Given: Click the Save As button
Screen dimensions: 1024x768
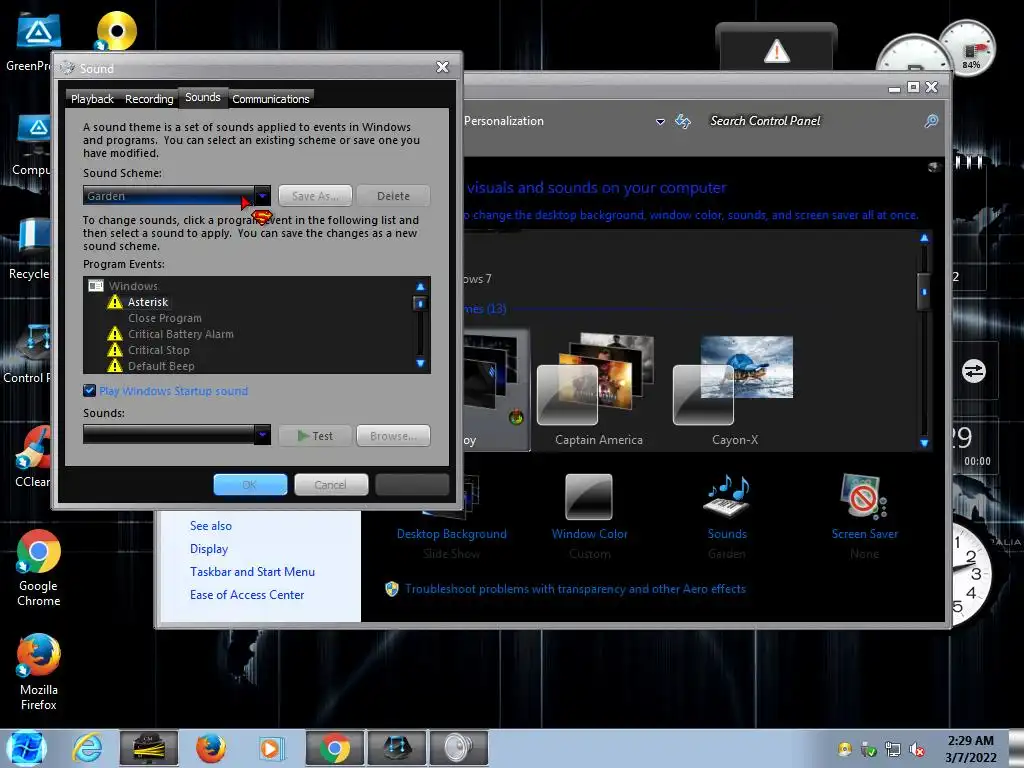Looking at the screenshot, I should (315, 196).
